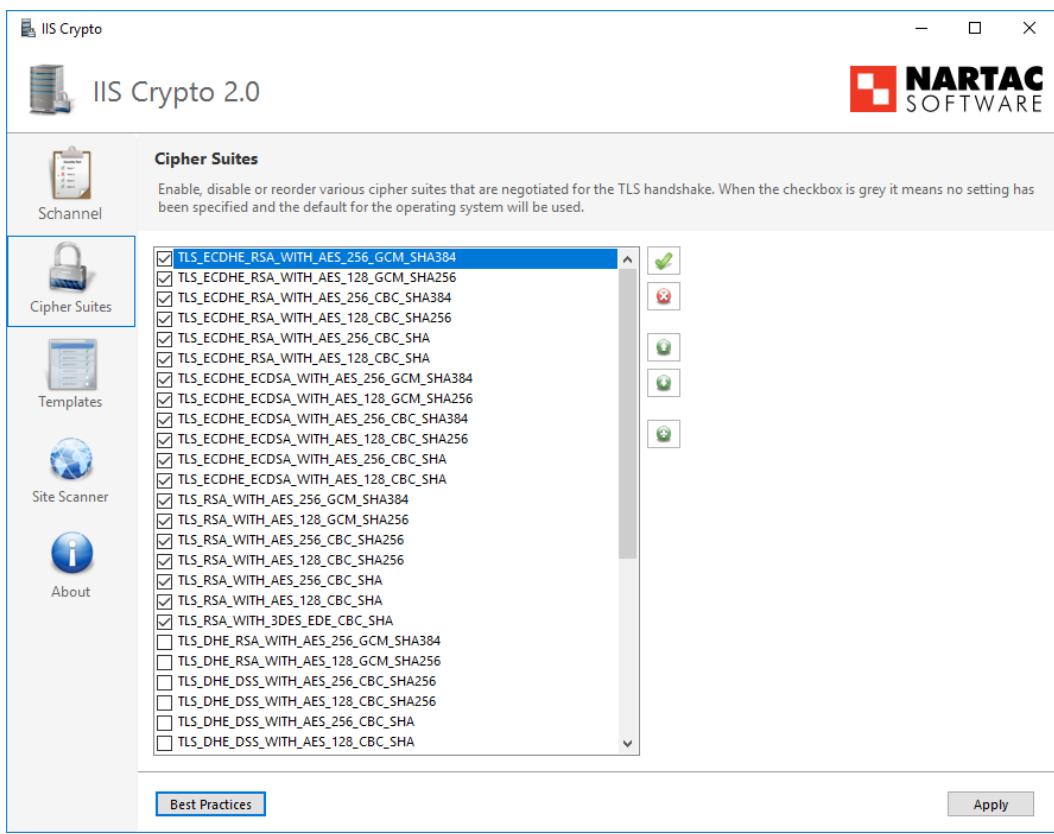The height and width of the screenshot is (834, 1054).
Task: Uncheck TLS_RSA_WITH_AES_128_CBC_SHA256 checkbox
Action: point(164,560)
